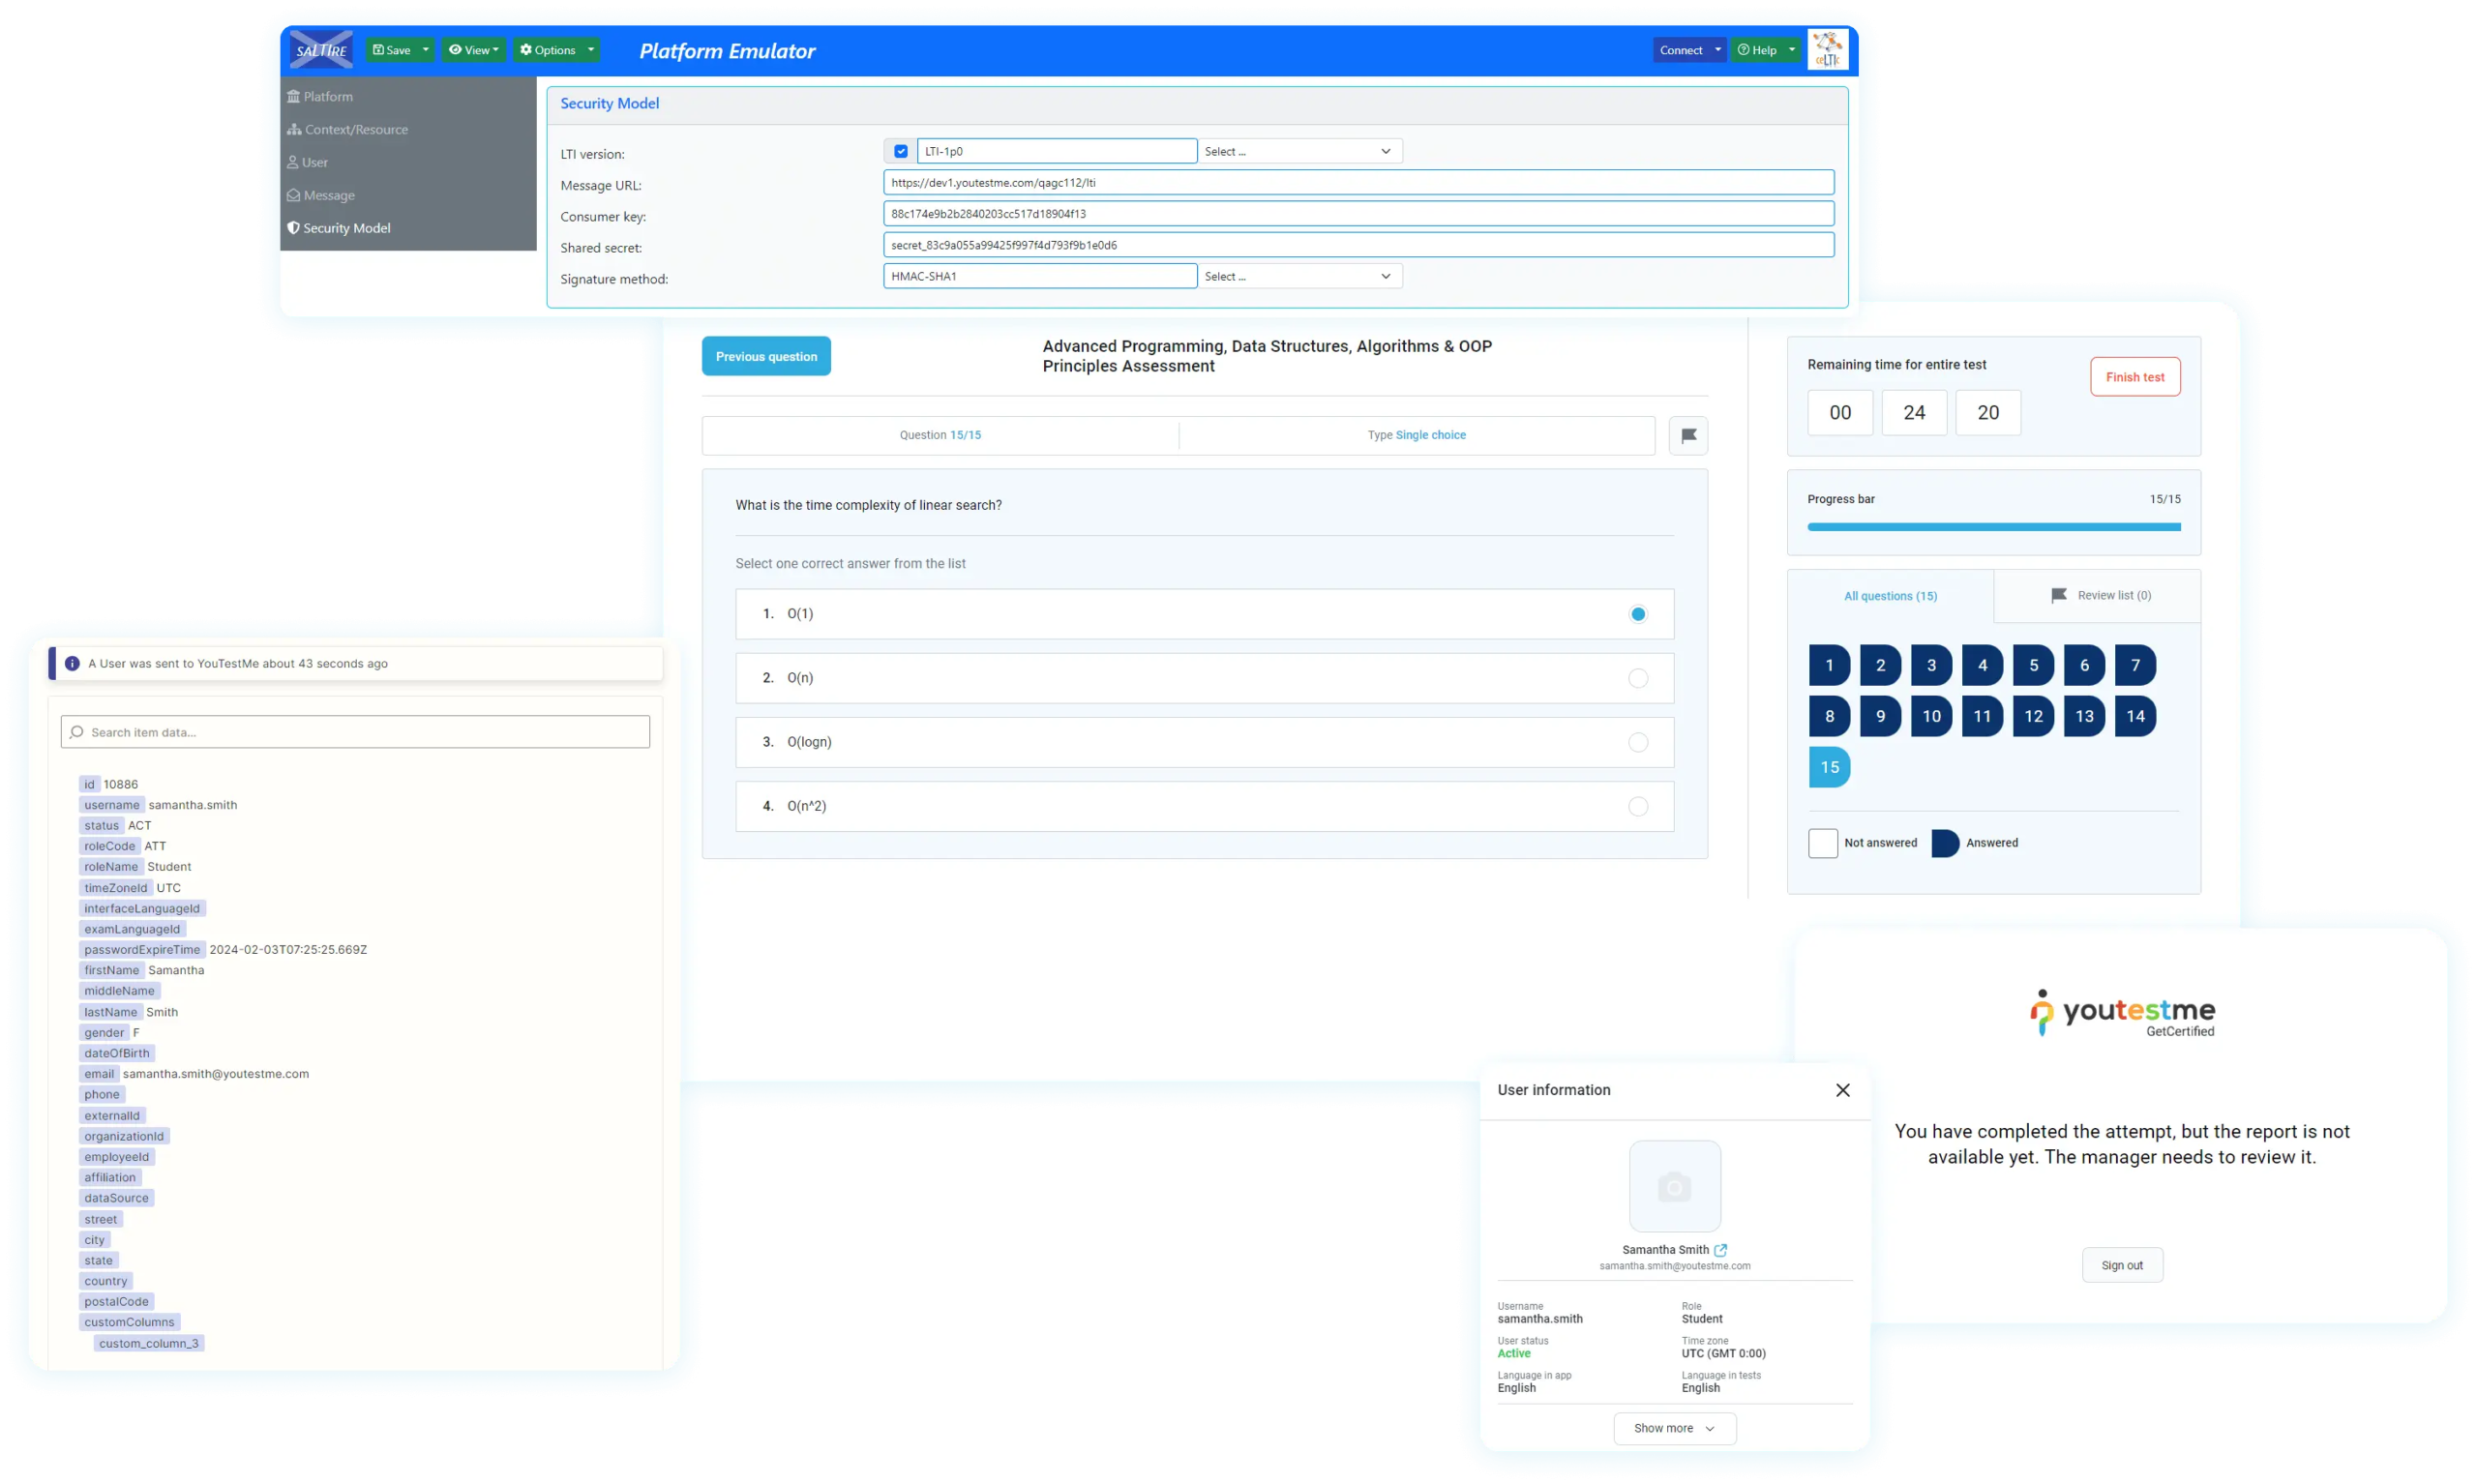Open Samantha Smith's profile via external-link icon

tap(1720, 1250)
